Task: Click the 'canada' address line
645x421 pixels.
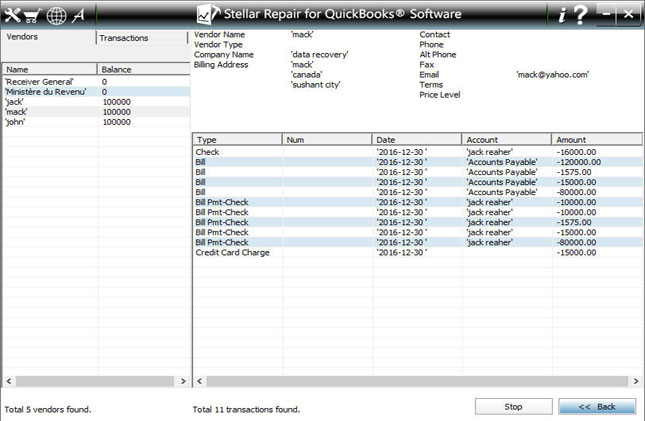Action: tap(306, 74)
